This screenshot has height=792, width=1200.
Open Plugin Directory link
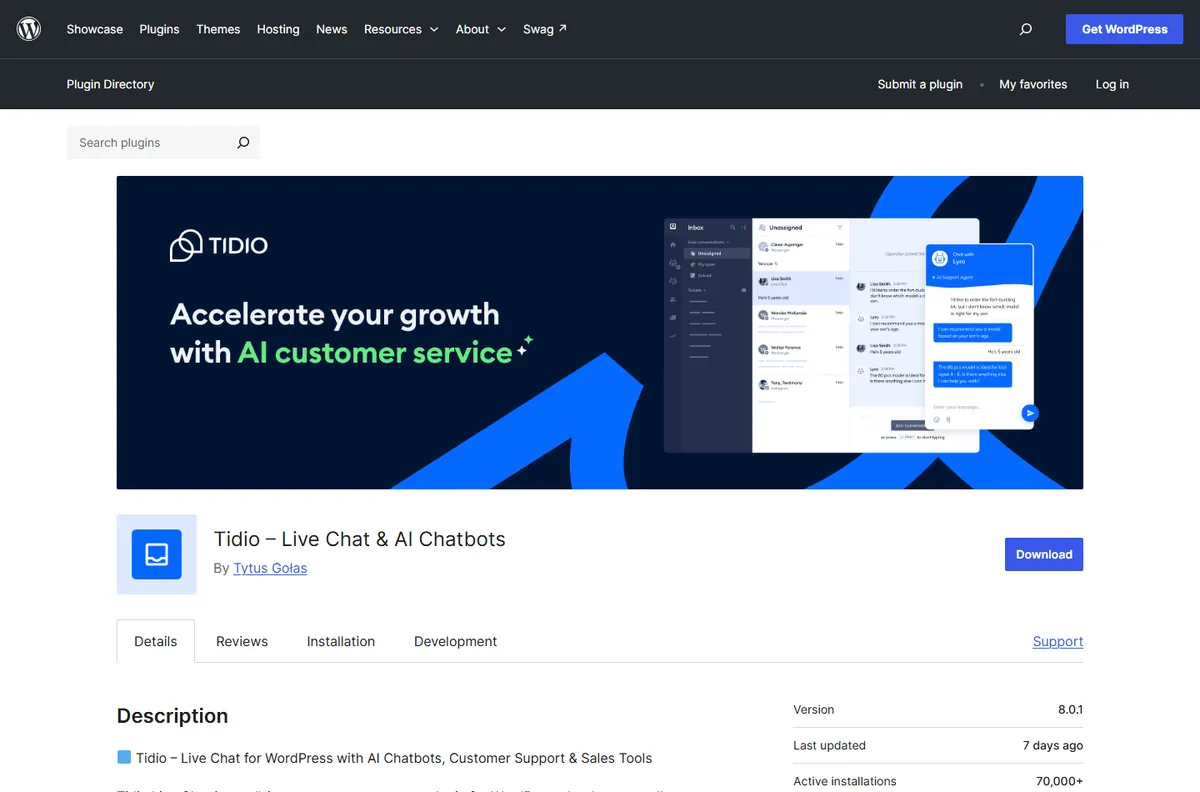[111, 84]
